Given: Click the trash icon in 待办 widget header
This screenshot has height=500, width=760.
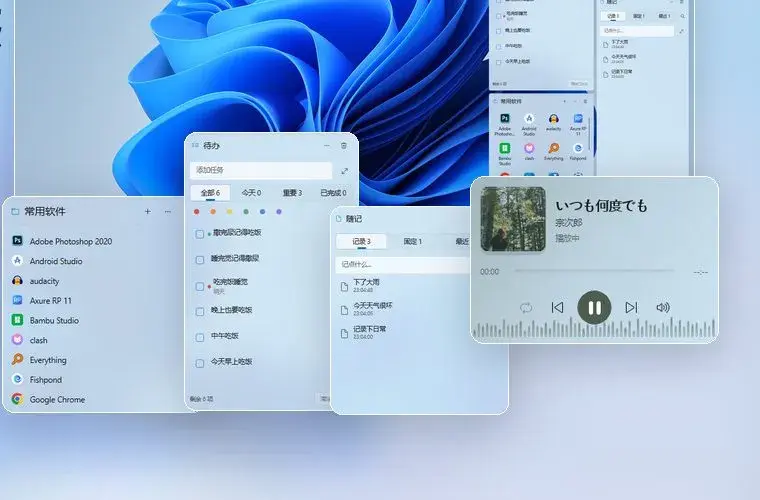Looking at the screenshot, I should tap(344, 145).
